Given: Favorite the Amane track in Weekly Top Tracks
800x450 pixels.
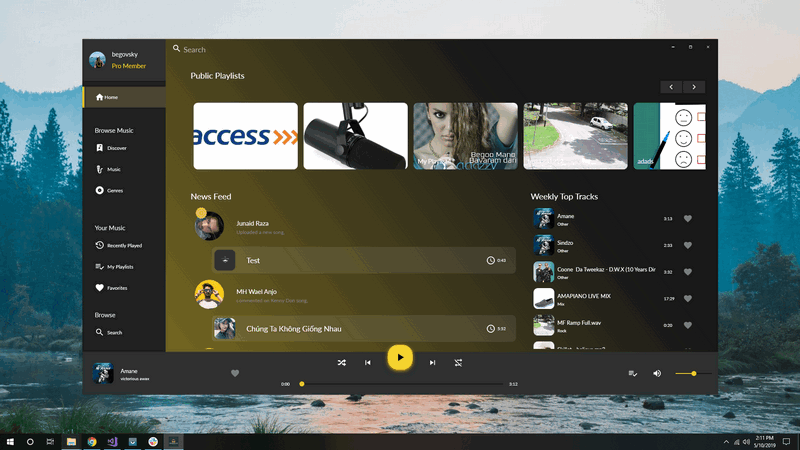Looking at the screenshot, I should tap(688, 218).
